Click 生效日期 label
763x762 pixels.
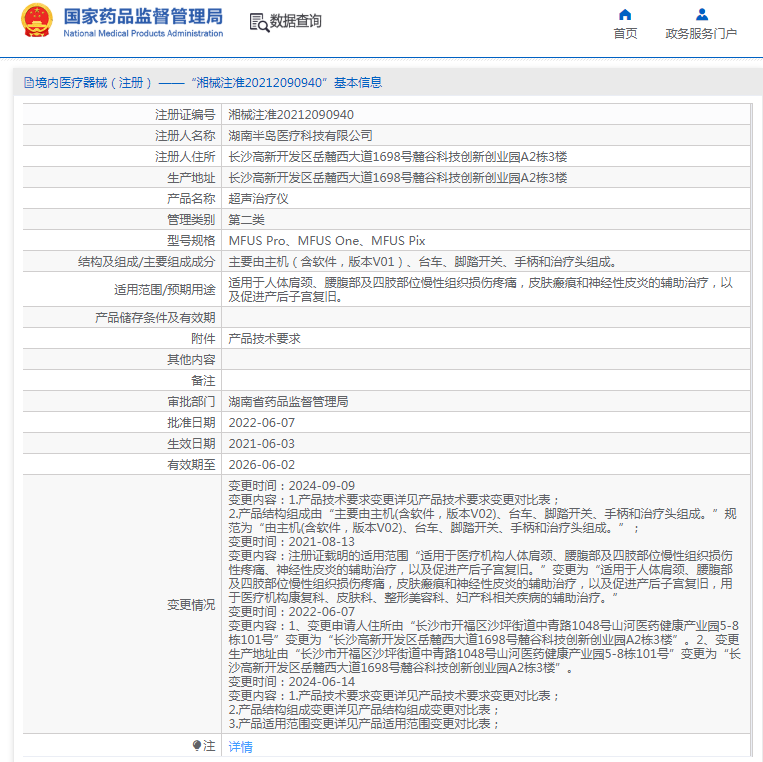pyautogui.click(x=191, y=444)
